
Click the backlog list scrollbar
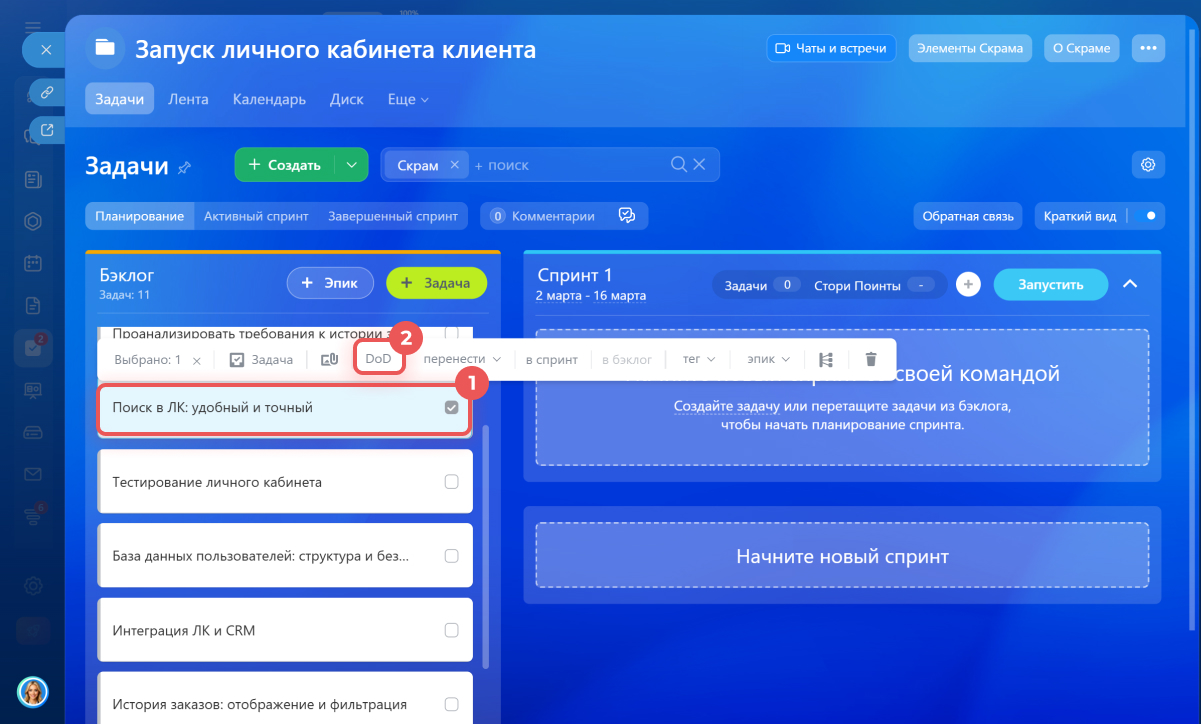[486, 545]
